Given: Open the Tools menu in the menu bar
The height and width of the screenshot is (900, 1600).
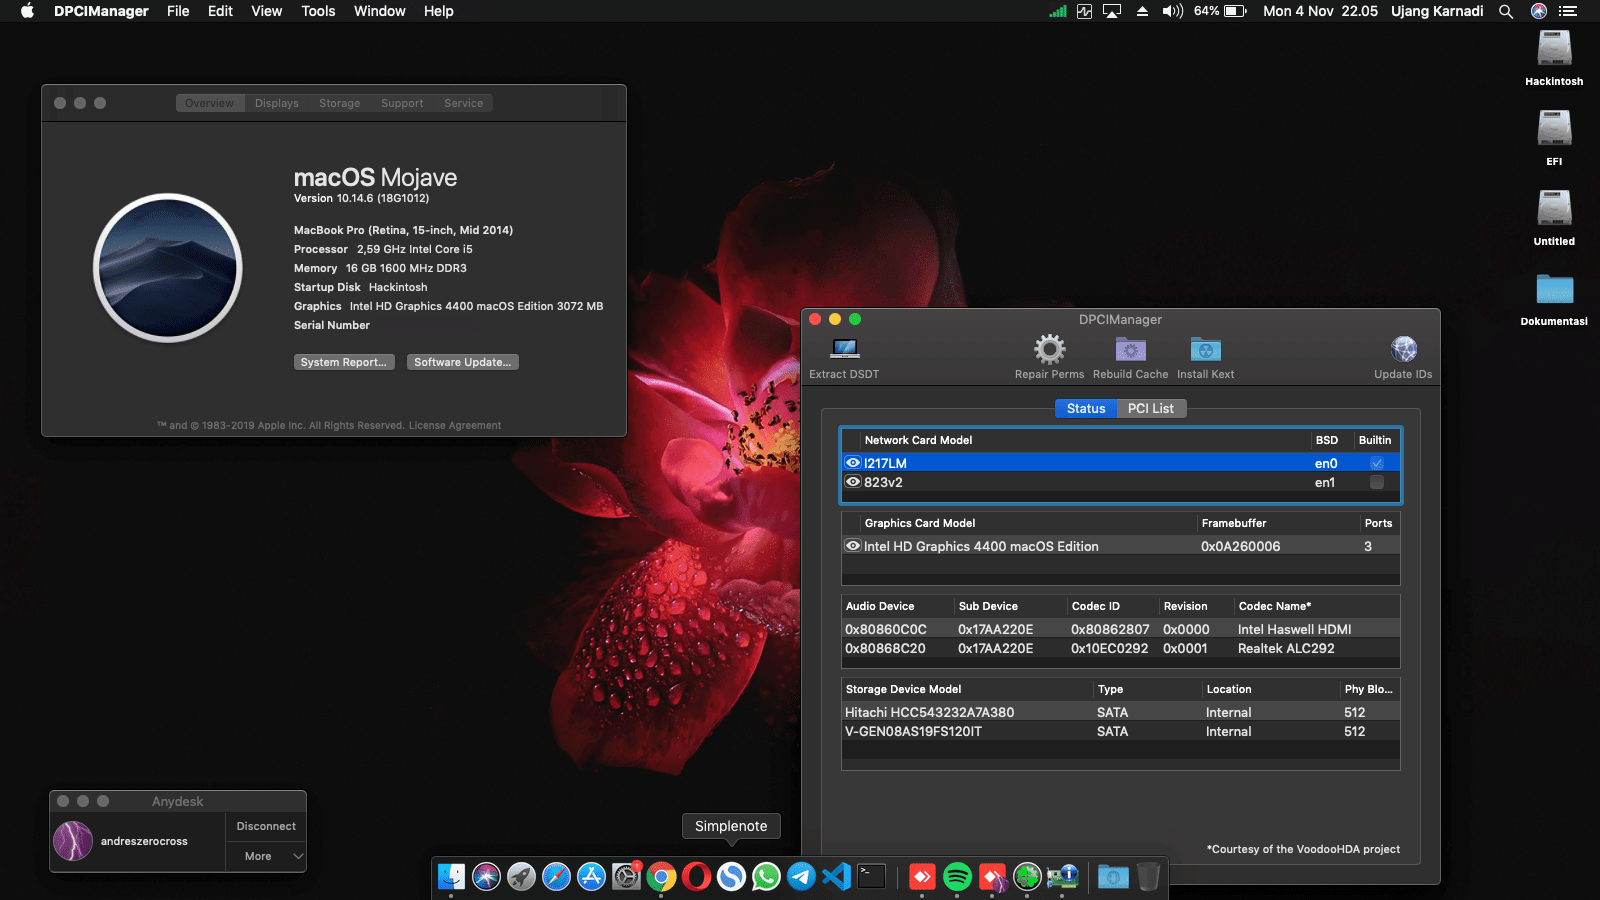Looking at the screenshot, I should tap(318, 11).
